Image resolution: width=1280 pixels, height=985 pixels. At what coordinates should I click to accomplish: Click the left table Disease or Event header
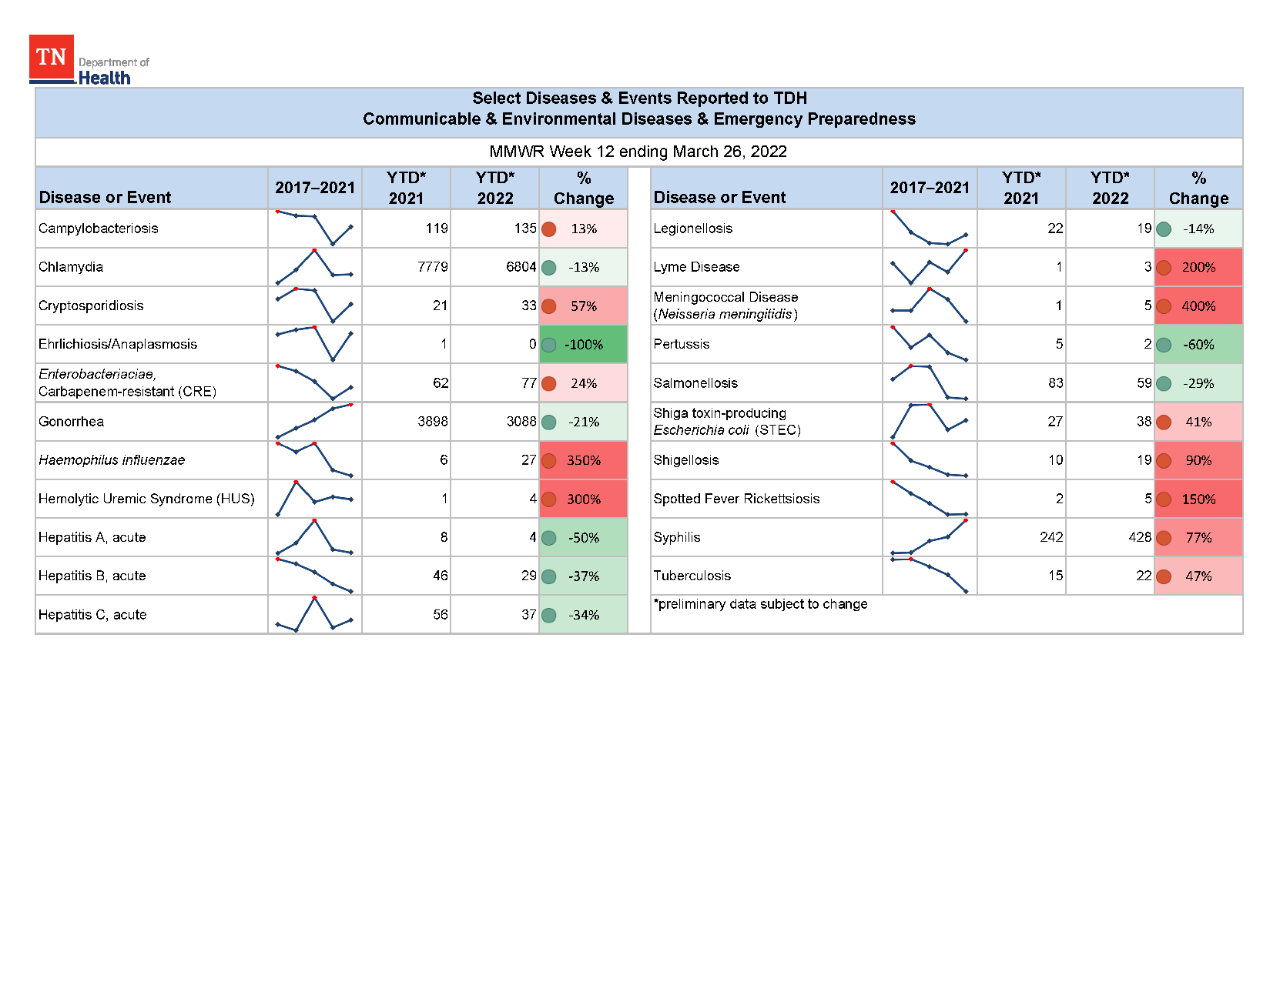click(x=105, y=197)
